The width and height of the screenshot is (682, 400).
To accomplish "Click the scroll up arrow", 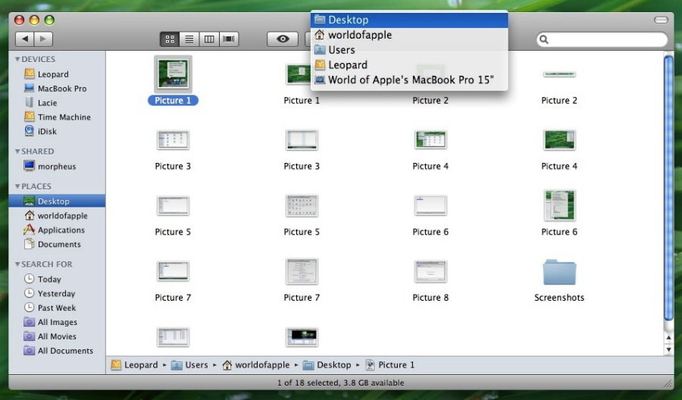I will point(669,338).
